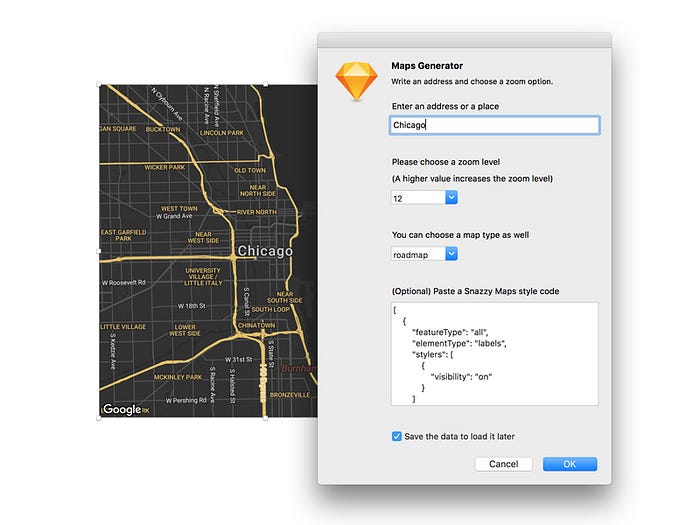Viewport: 700px width, 525px height.
Task: Click the W Grand Ave street label
Action: pos(174,216)
